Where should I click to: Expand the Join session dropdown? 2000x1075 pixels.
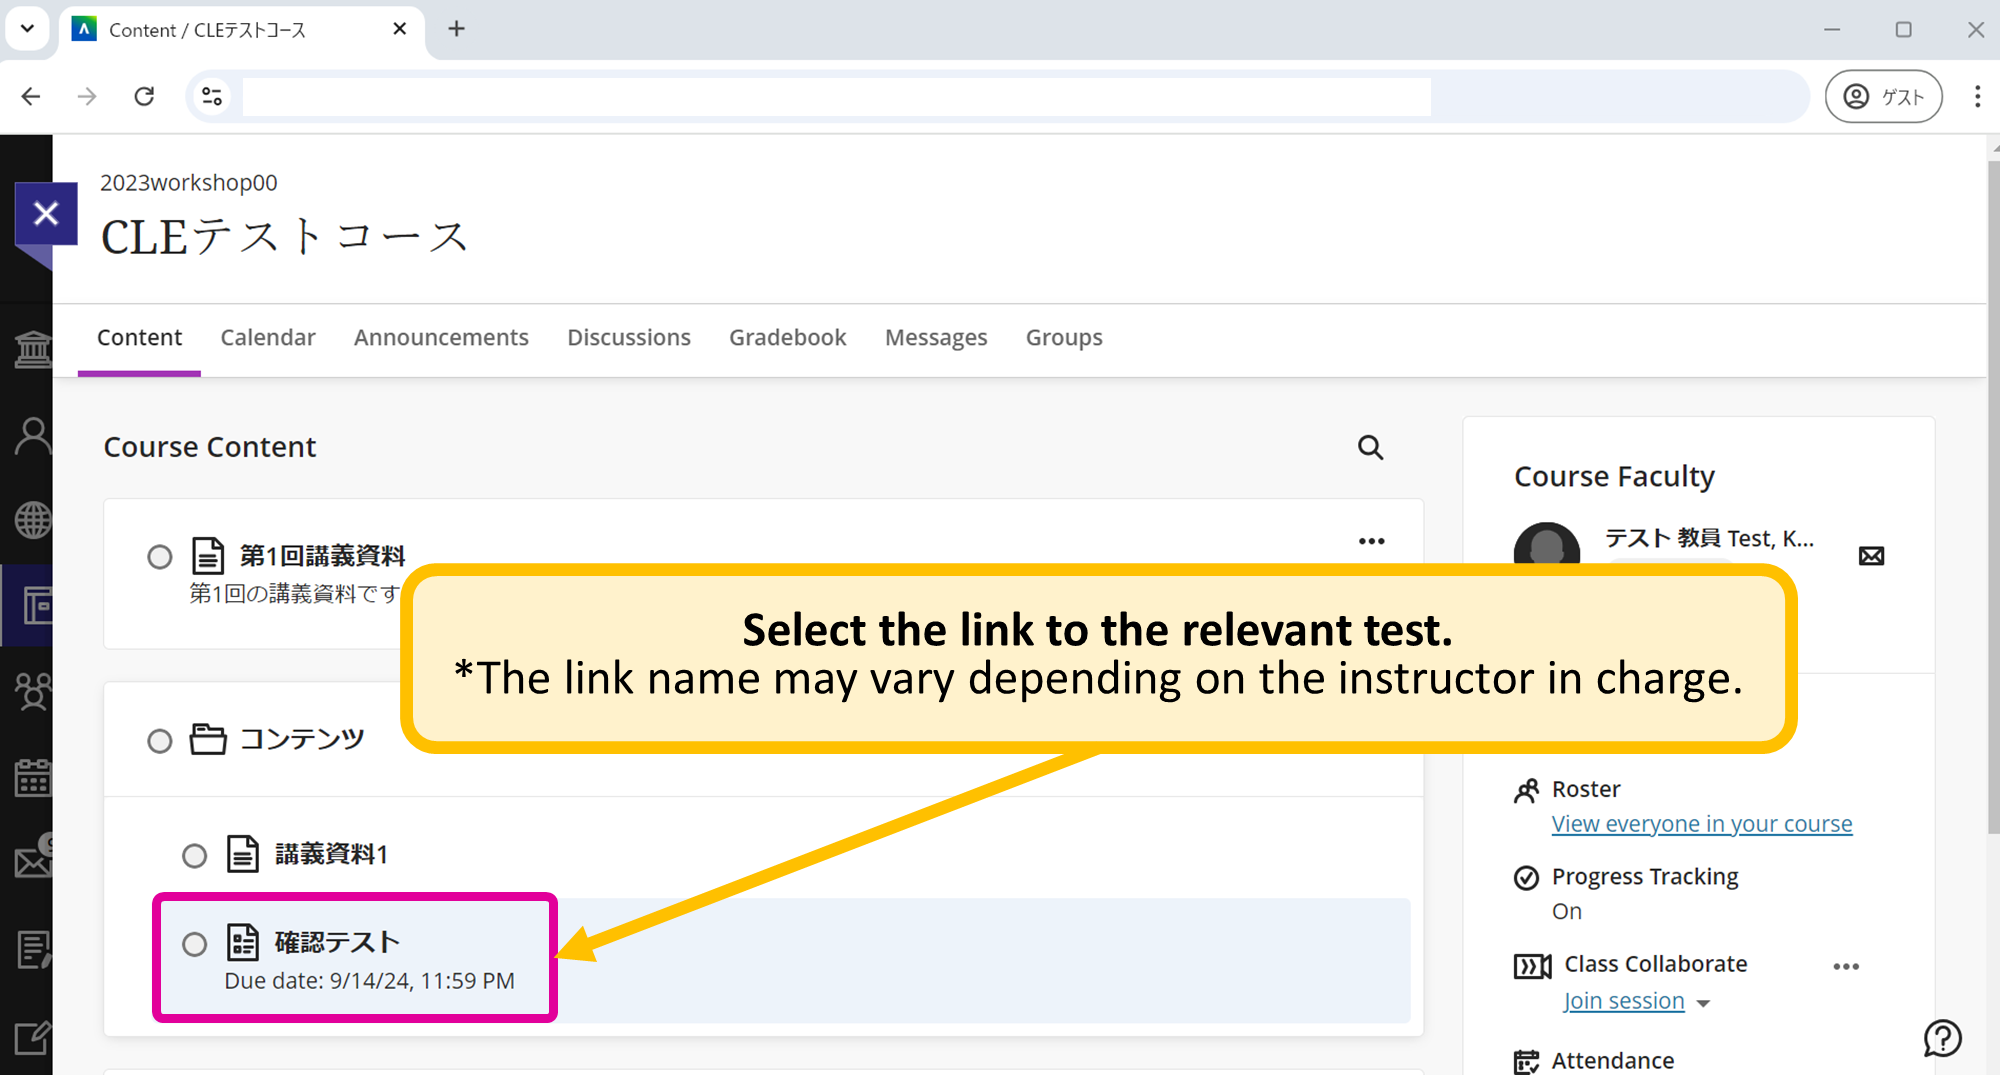click(x=1705, y=1001)
